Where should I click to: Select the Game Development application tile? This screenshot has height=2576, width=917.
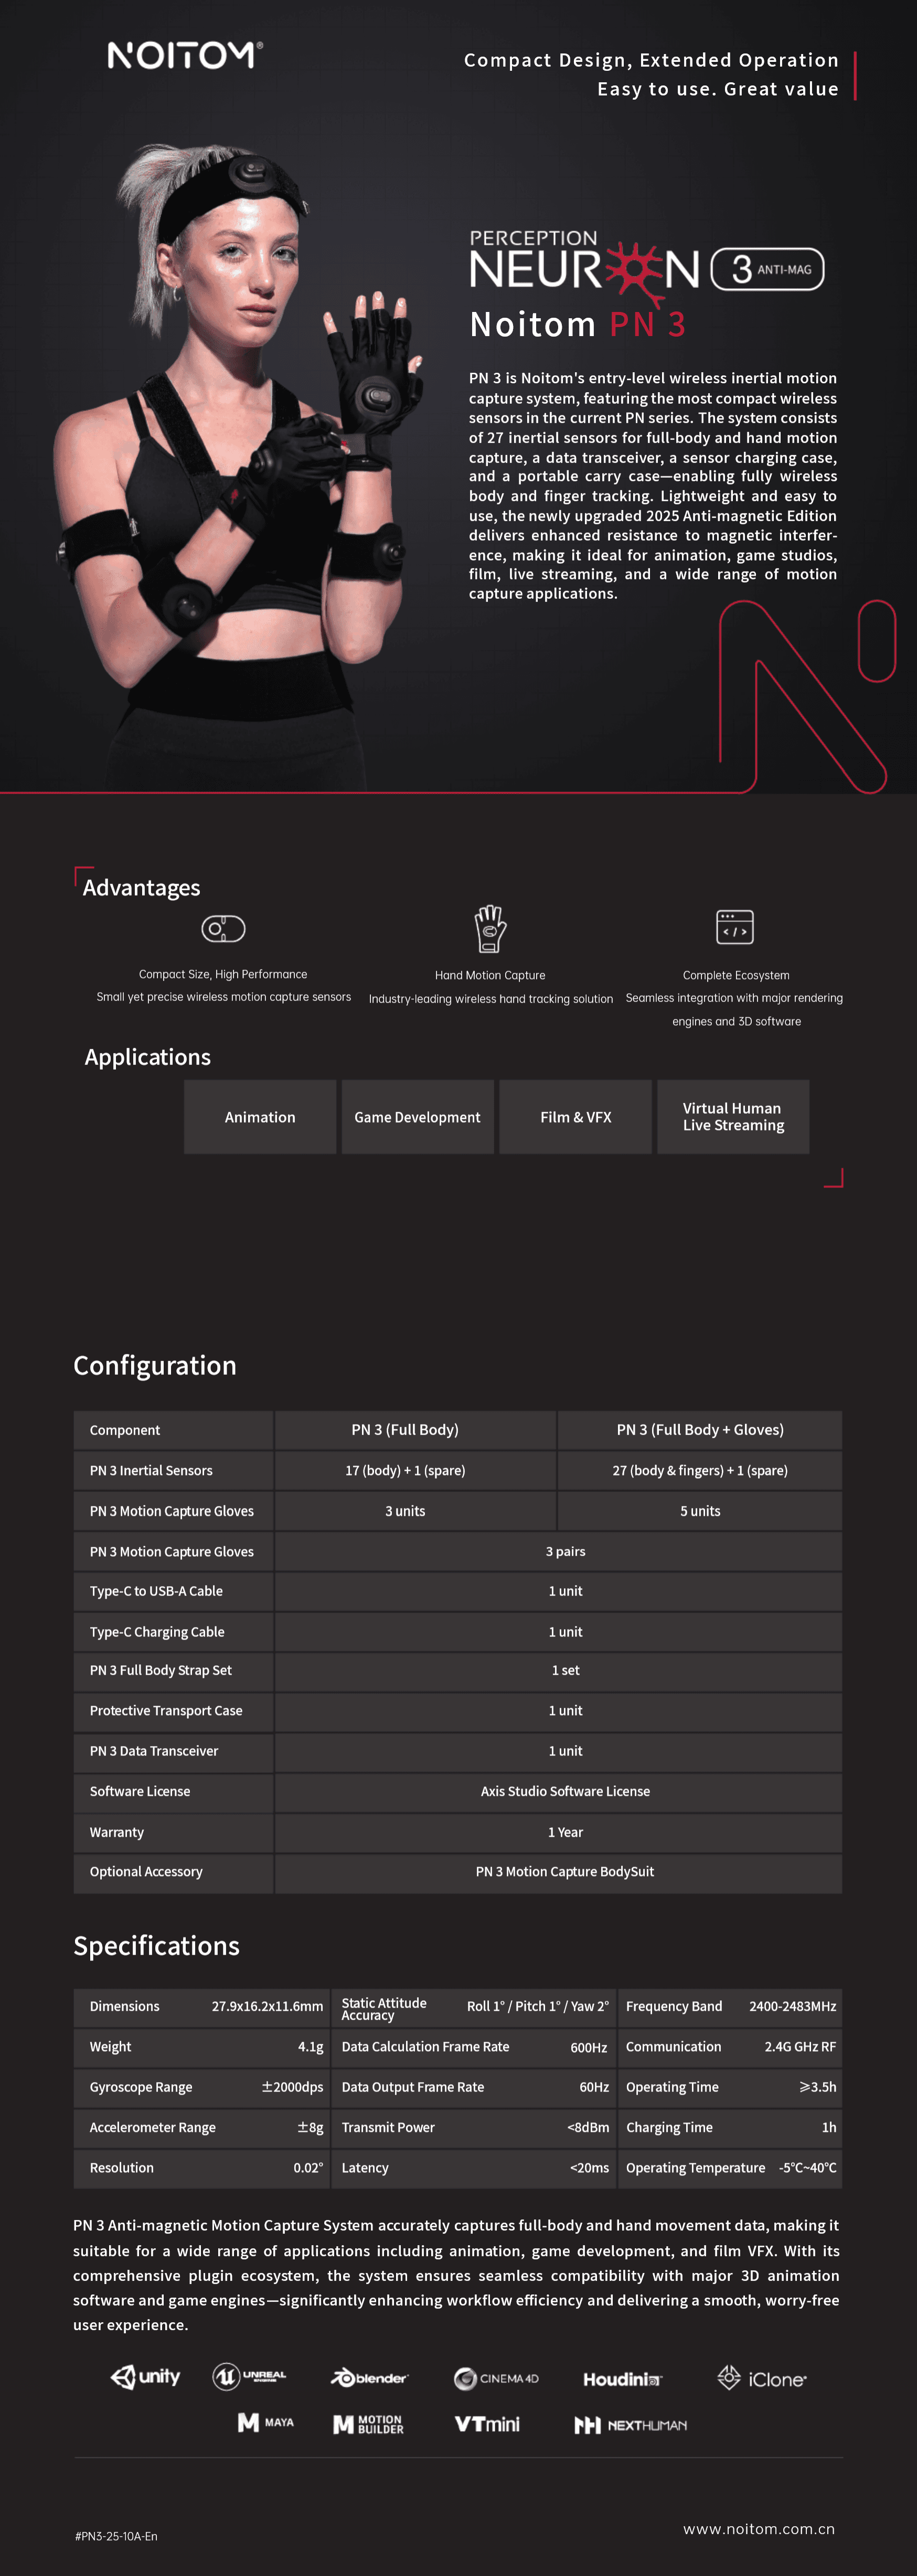tap(418, 1117)
